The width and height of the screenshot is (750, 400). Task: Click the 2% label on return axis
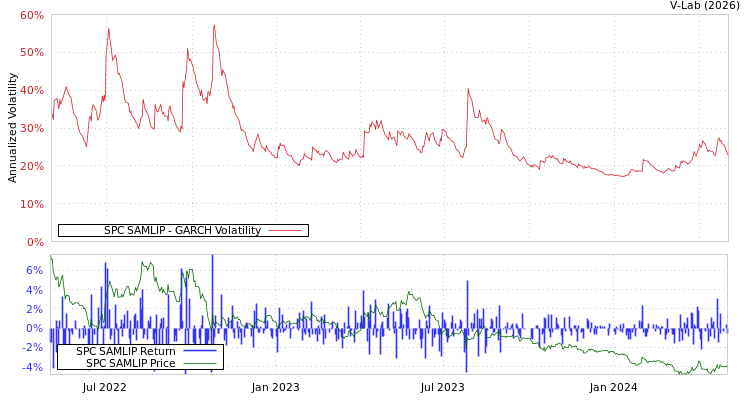34,309
